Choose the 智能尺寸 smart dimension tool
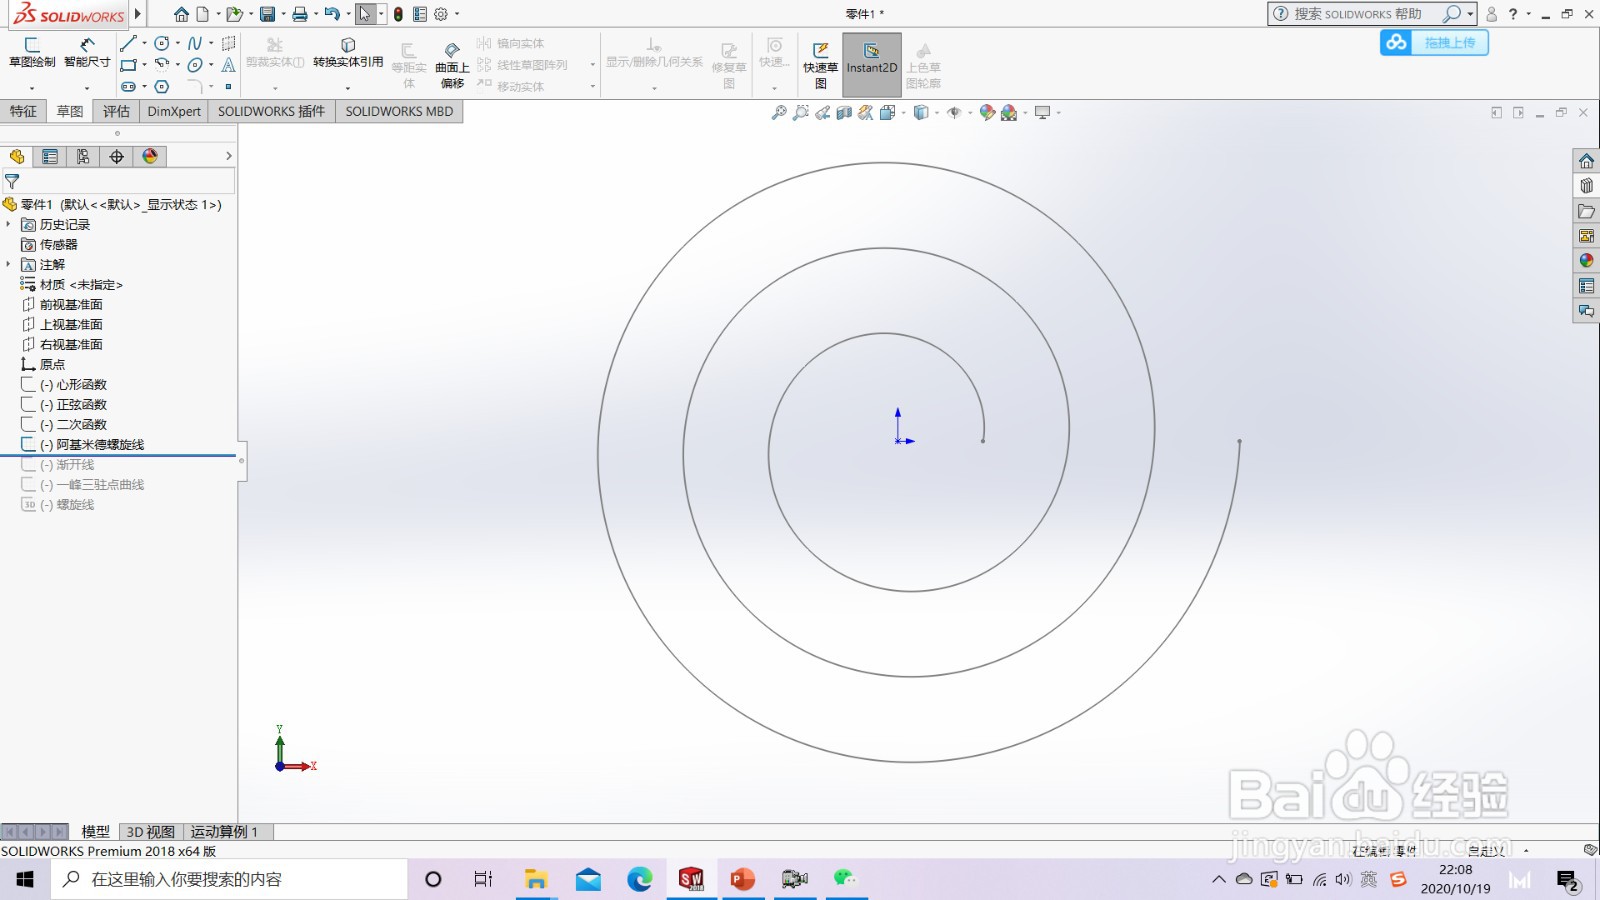1600x900 pixels. tap(87, 52)
